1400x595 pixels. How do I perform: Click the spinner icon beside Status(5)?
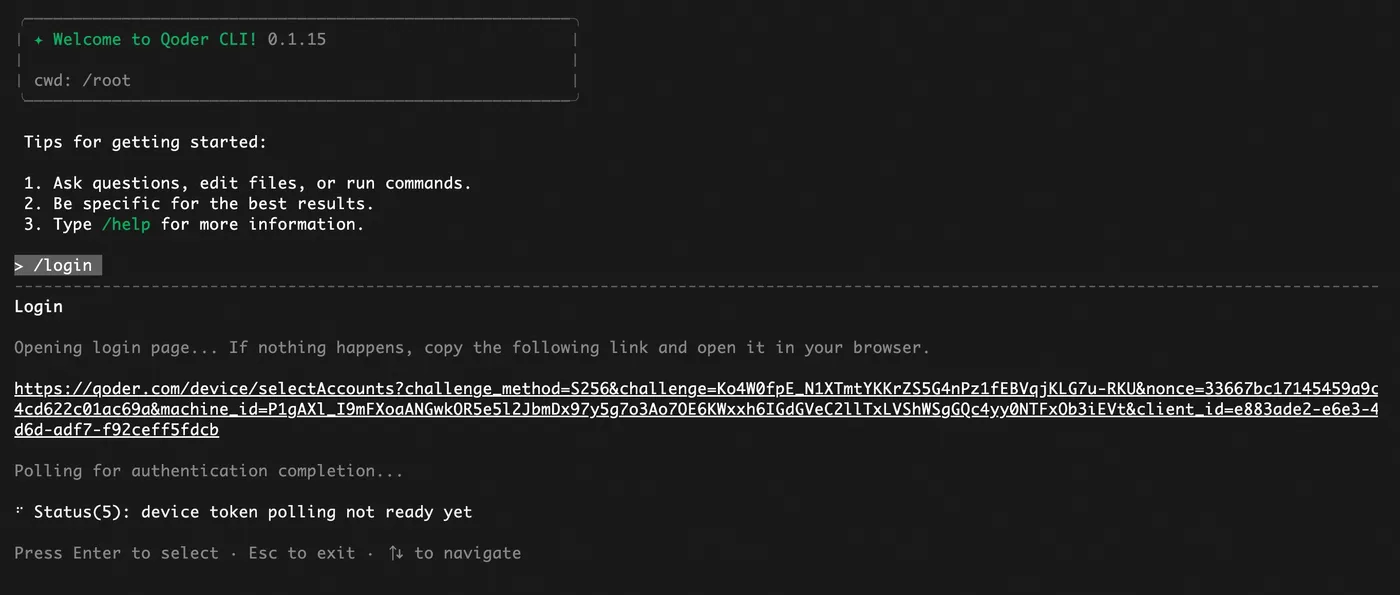coord(20,512)
